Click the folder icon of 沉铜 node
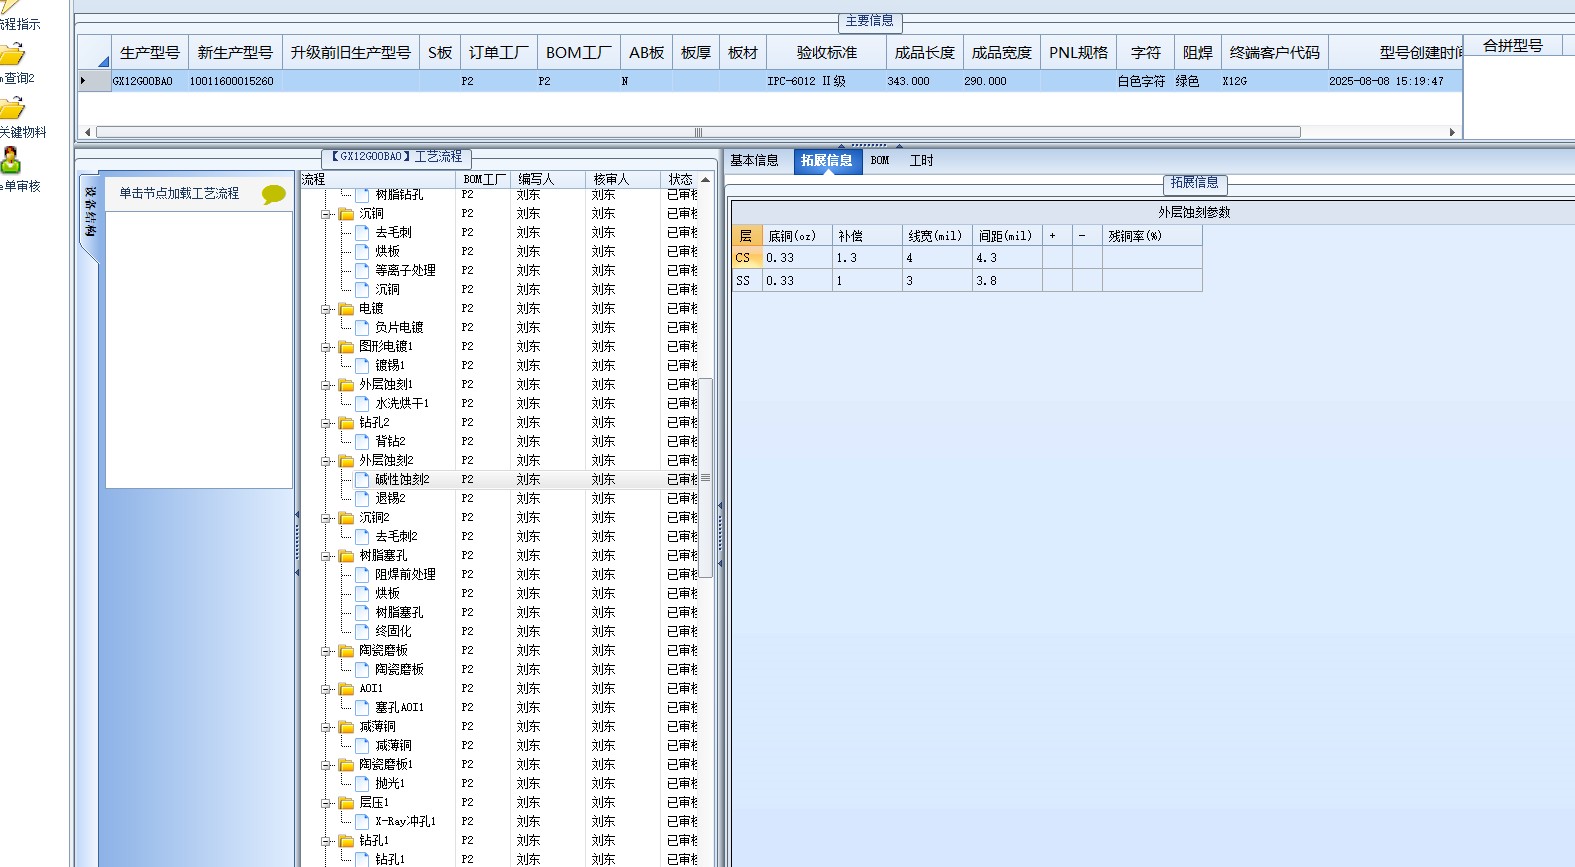Viewport: 1575px width, 867px height. click(346, 214)
